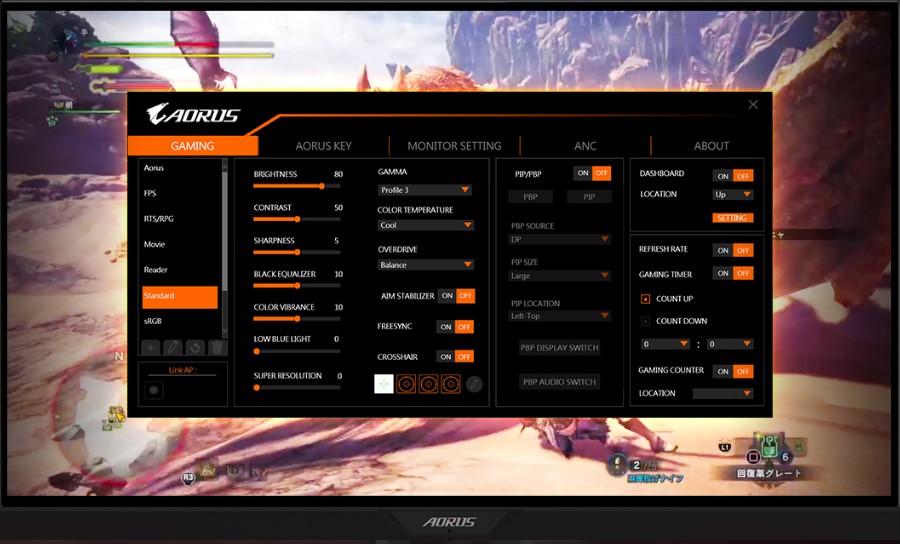Open the AORUS Key tab
Image resolution: width=900 pixels, height=544 pixels.
pos(323,146)
